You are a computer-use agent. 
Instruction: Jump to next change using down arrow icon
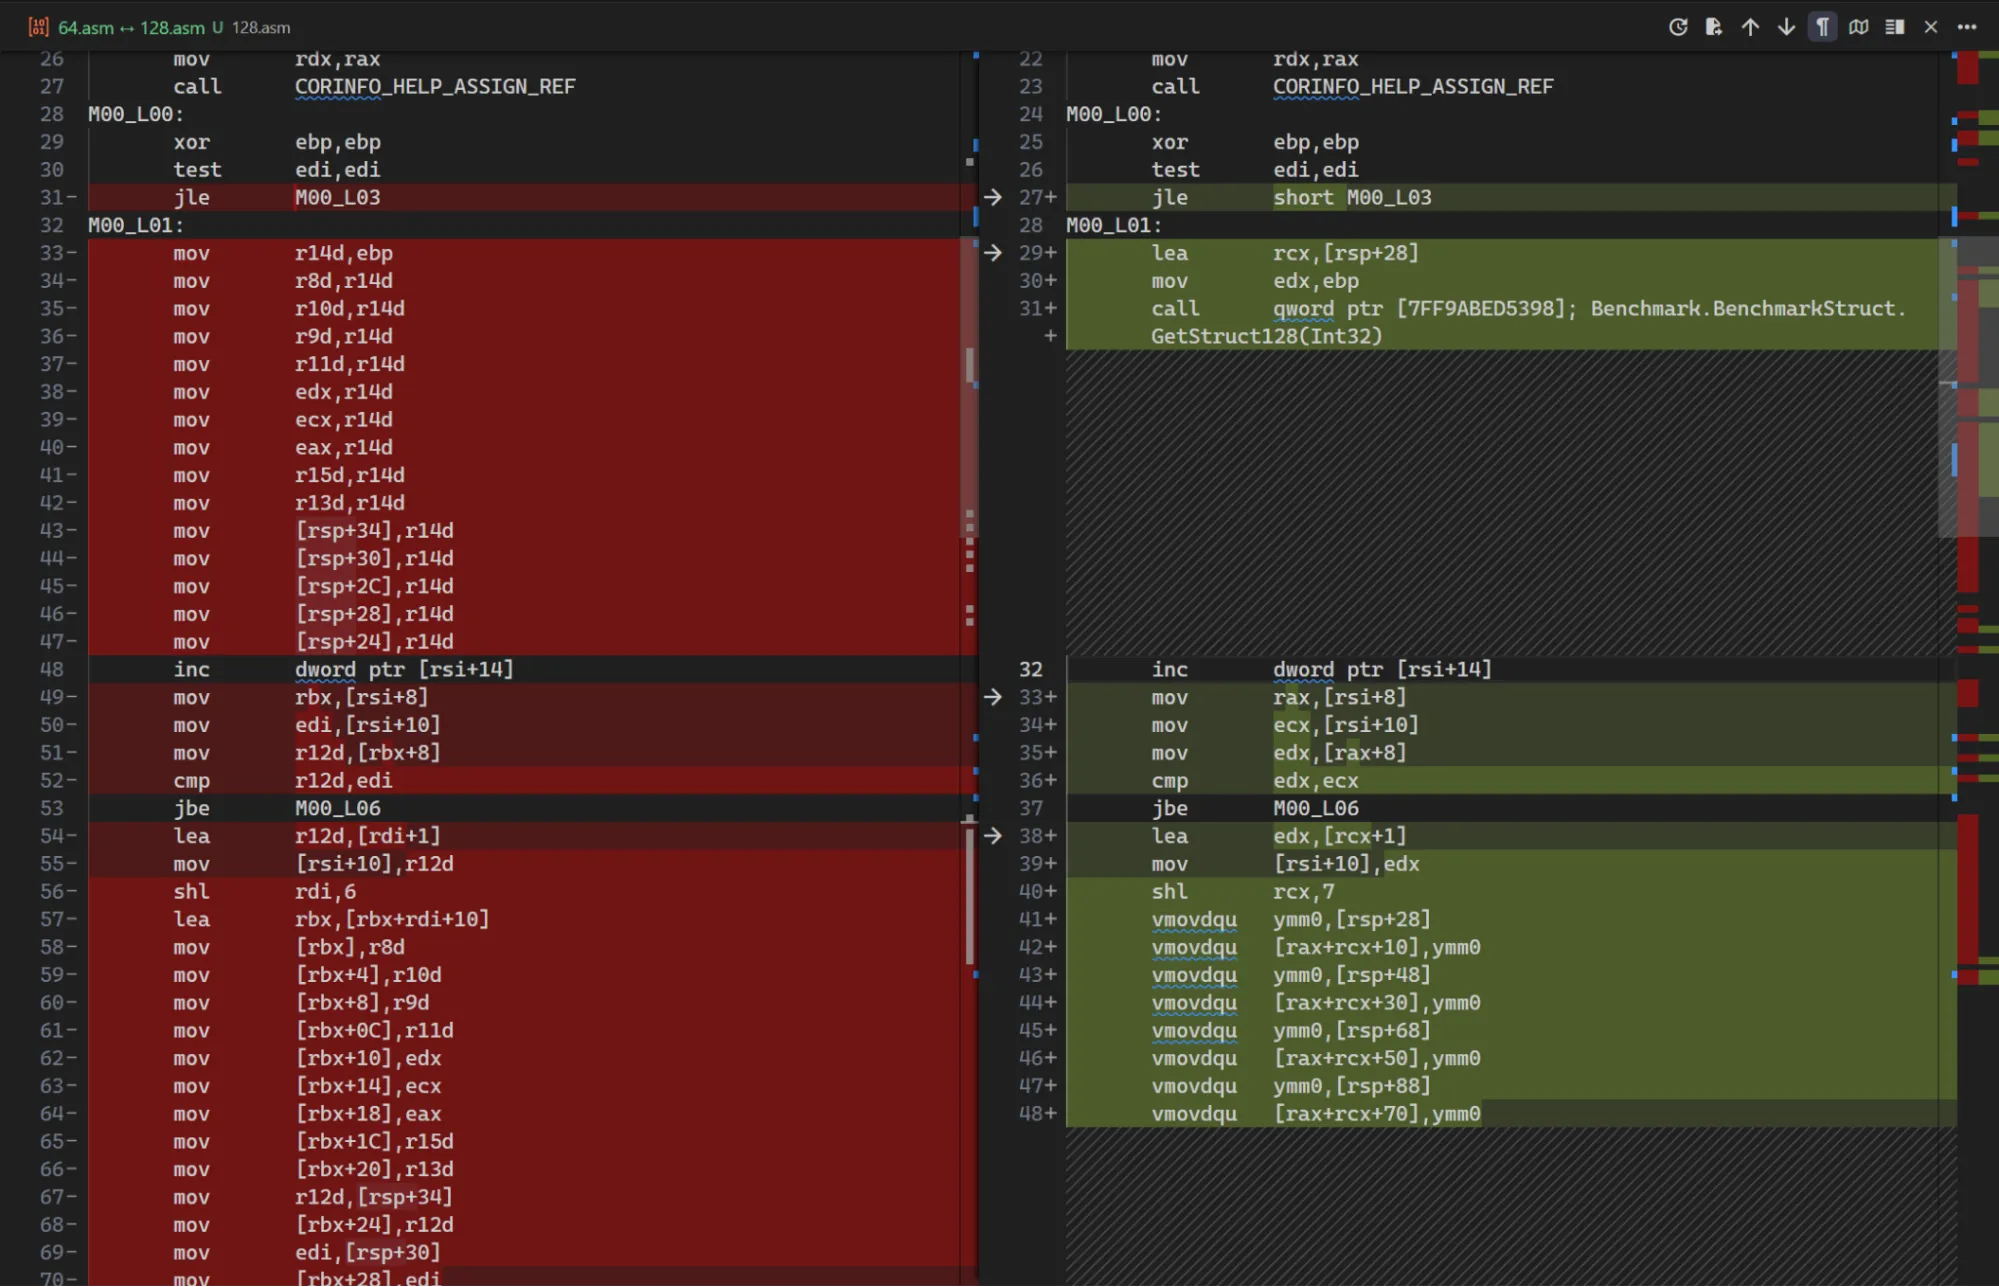coord(1786,27)
